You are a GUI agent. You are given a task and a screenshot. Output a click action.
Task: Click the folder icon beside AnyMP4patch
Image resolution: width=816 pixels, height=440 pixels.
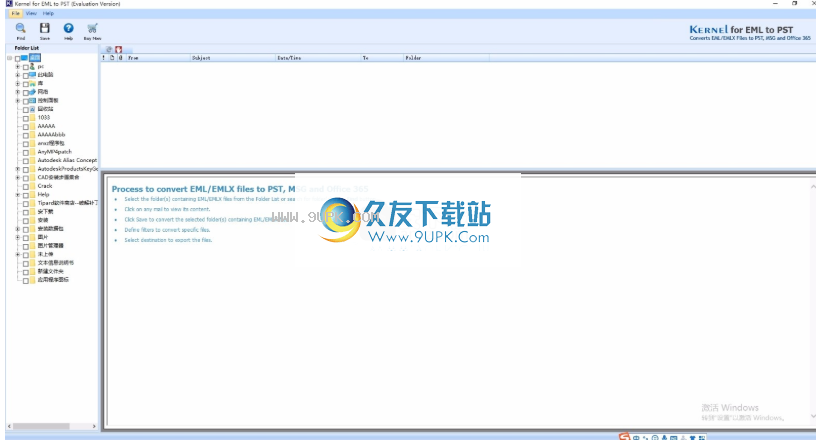[33, 152]
